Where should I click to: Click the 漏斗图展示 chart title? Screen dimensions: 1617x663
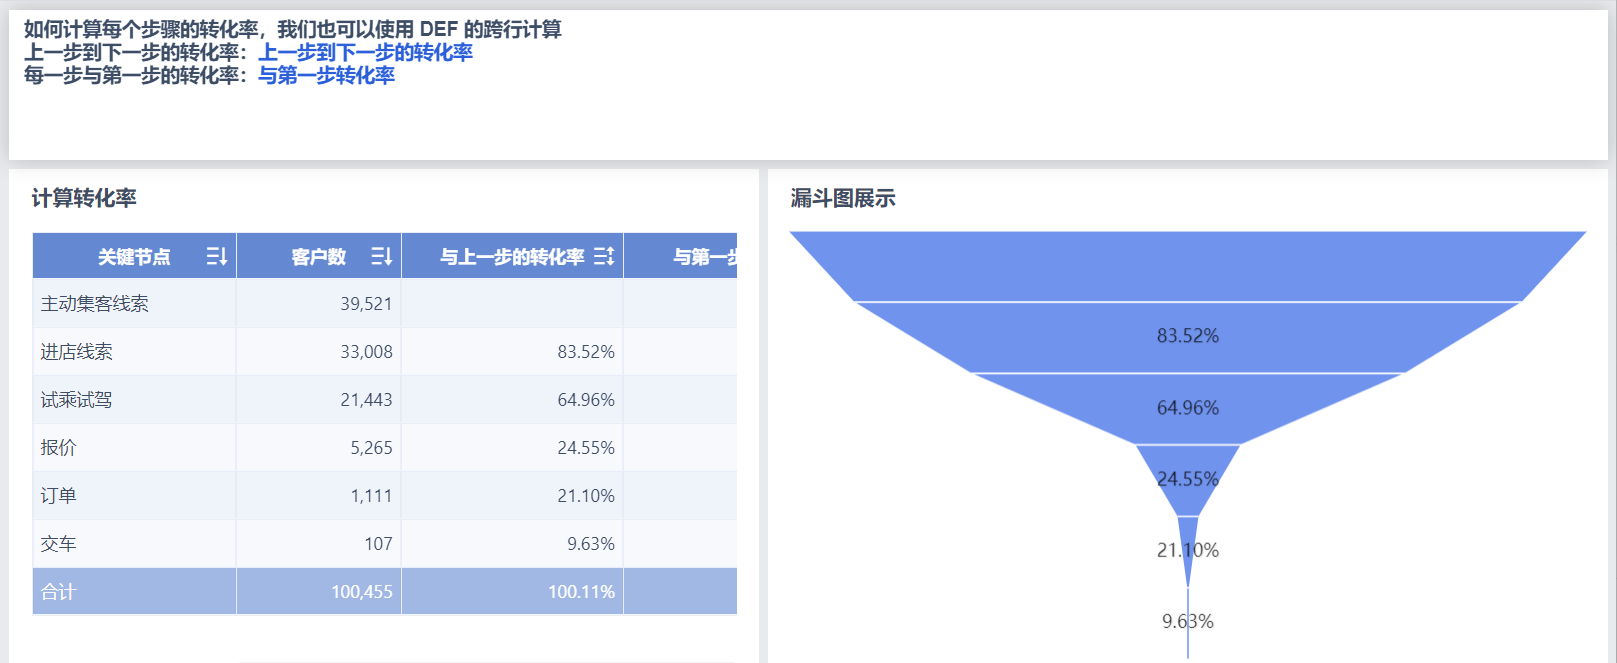pos(842,198)
